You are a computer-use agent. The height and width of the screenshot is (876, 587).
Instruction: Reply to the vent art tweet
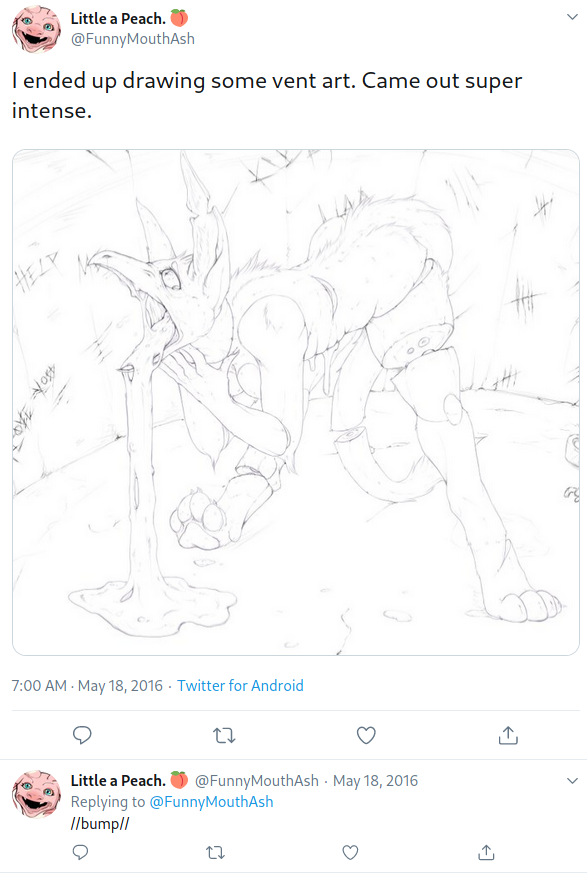[x=82, y=735]
